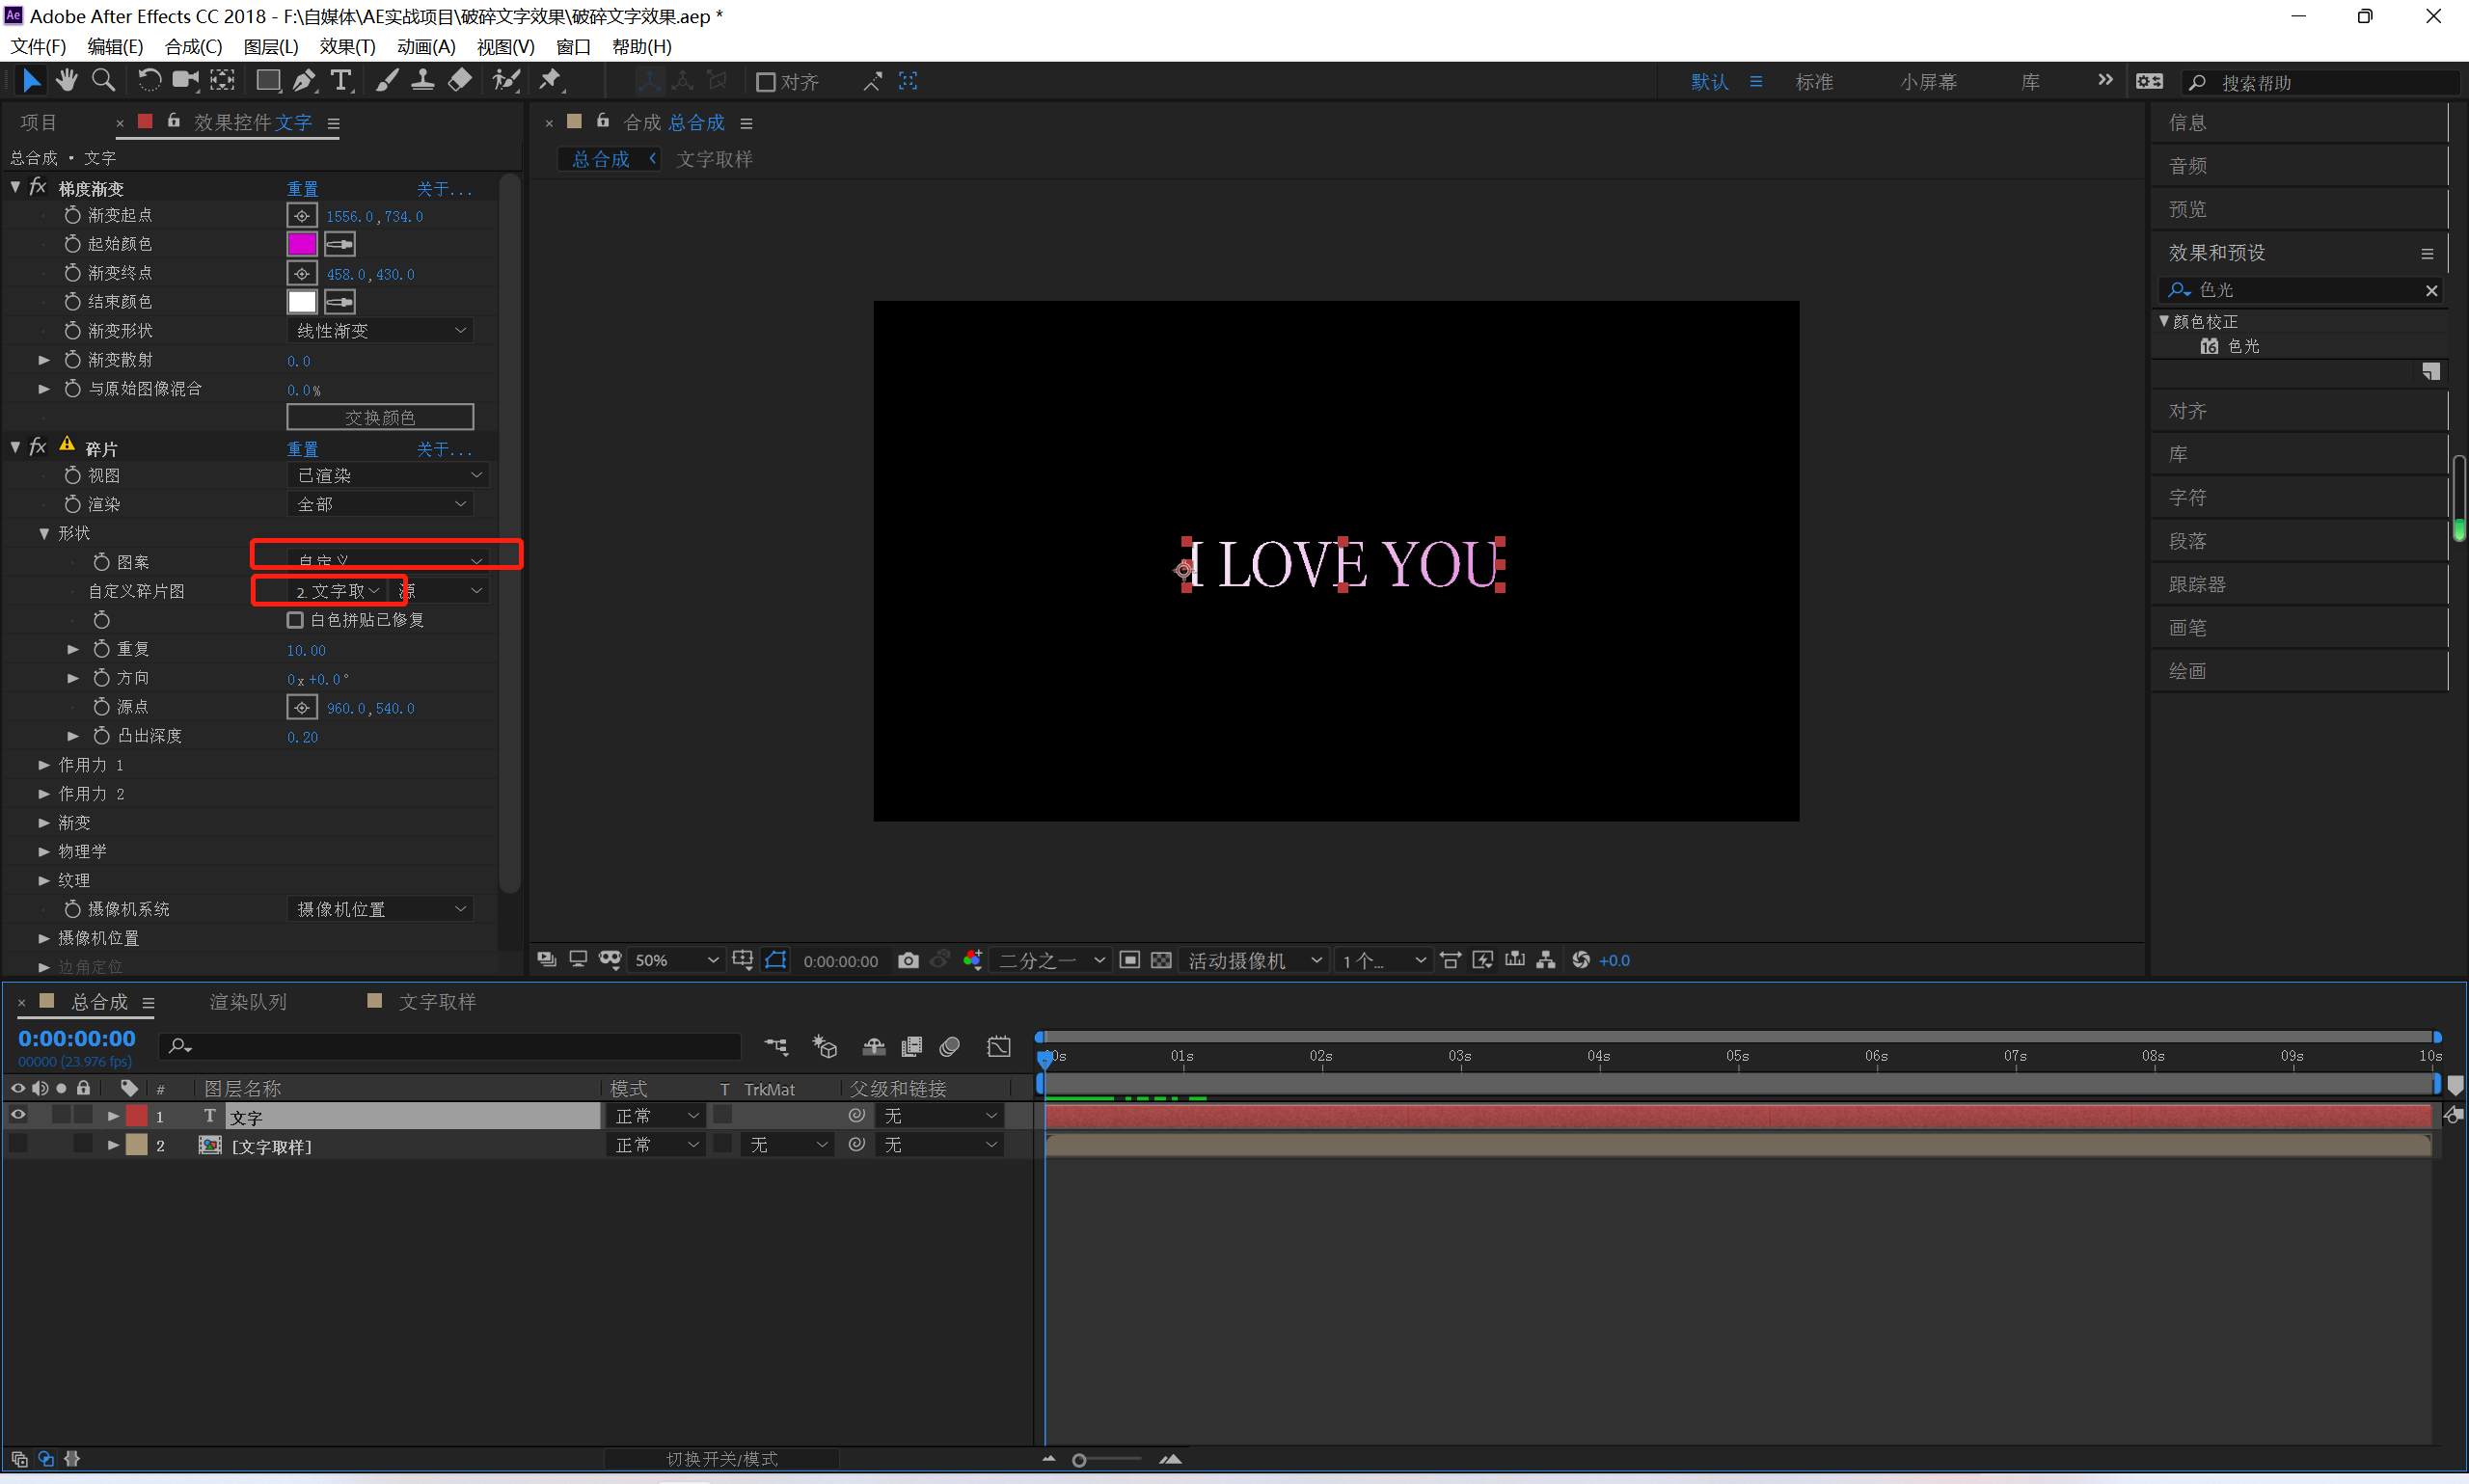Click 重置 link for 梯度渐变
The height and width of the screenshot is (1484, 2469).
303,189
